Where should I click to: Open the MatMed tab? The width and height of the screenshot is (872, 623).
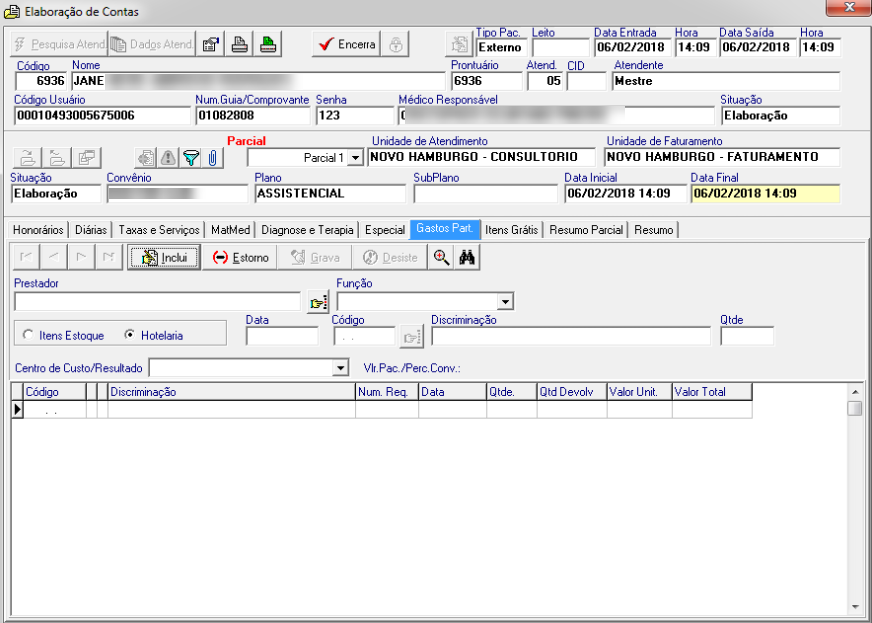230,230
